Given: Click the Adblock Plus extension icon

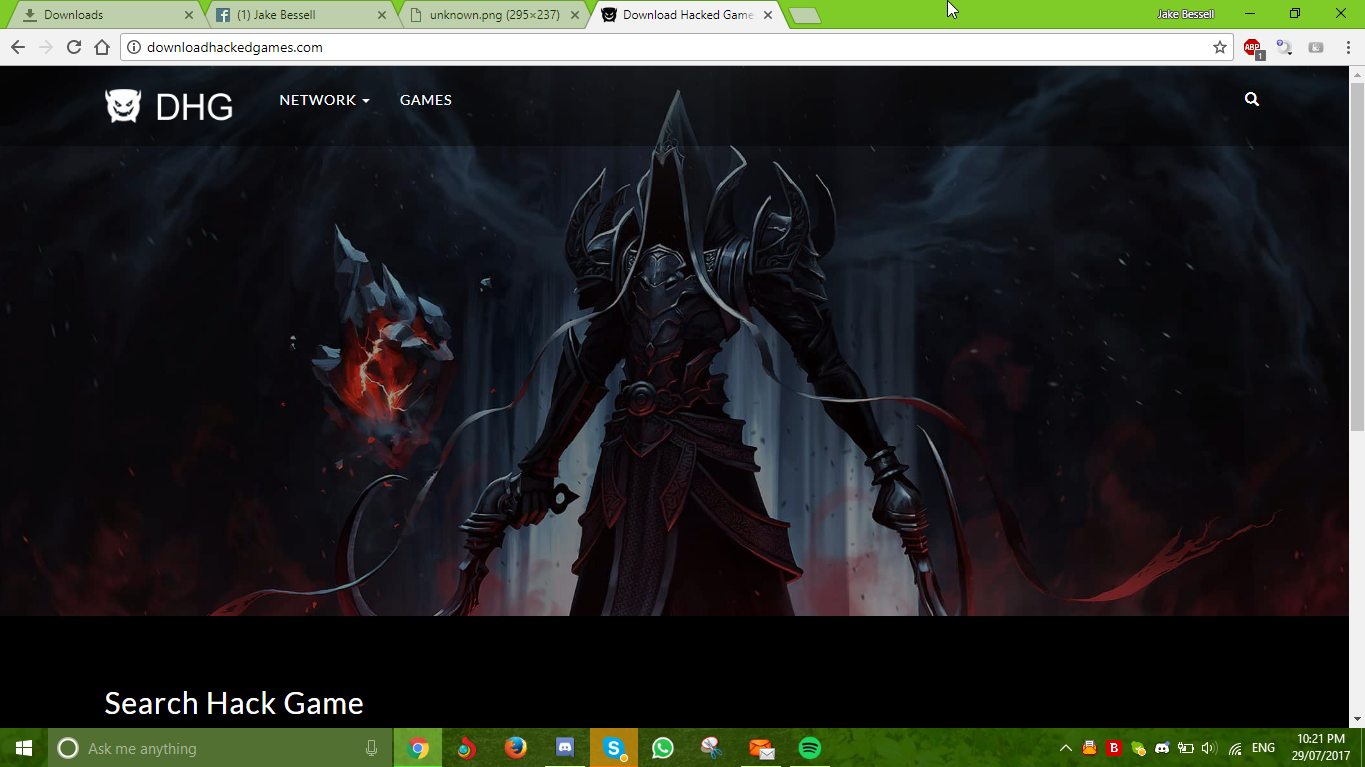Looking at the screenshot, I should coord(1252,47).
